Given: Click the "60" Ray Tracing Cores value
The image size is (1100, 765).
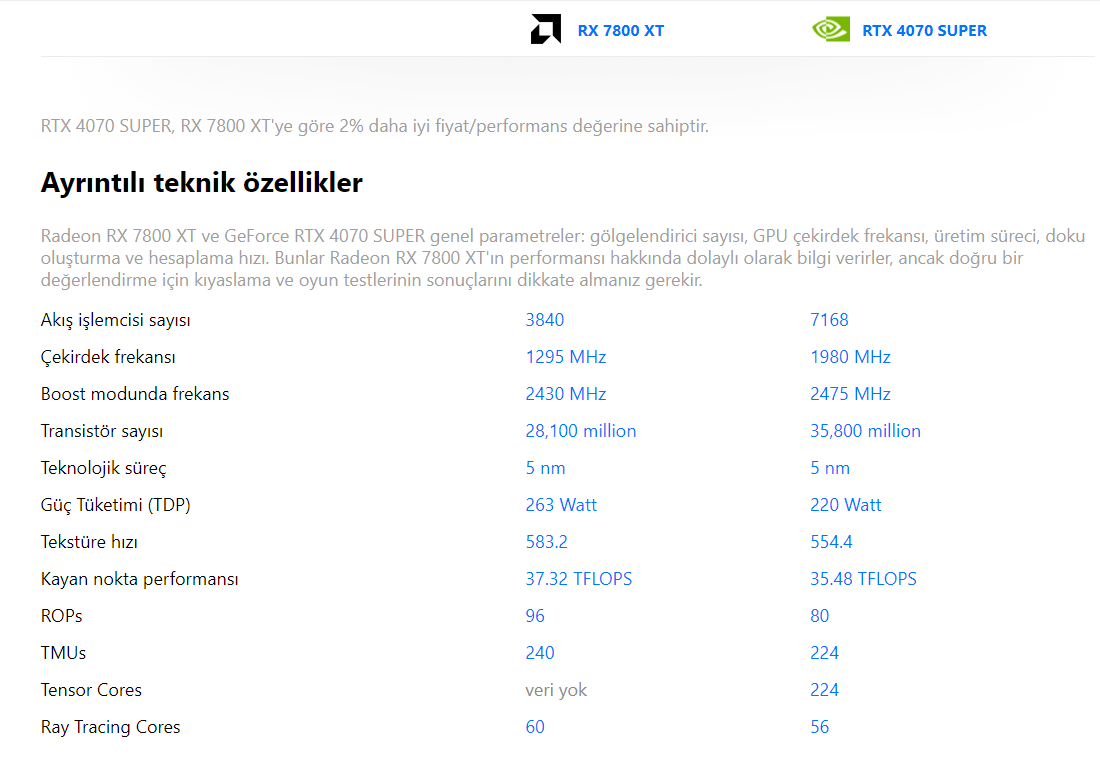Looking at the screenshot, I should [535, 728].
